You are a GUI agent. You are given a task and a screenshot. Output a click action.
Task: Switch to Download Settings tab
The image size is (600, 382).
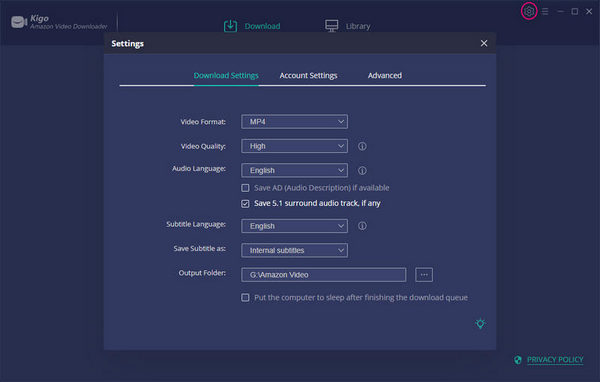[226, 75]
